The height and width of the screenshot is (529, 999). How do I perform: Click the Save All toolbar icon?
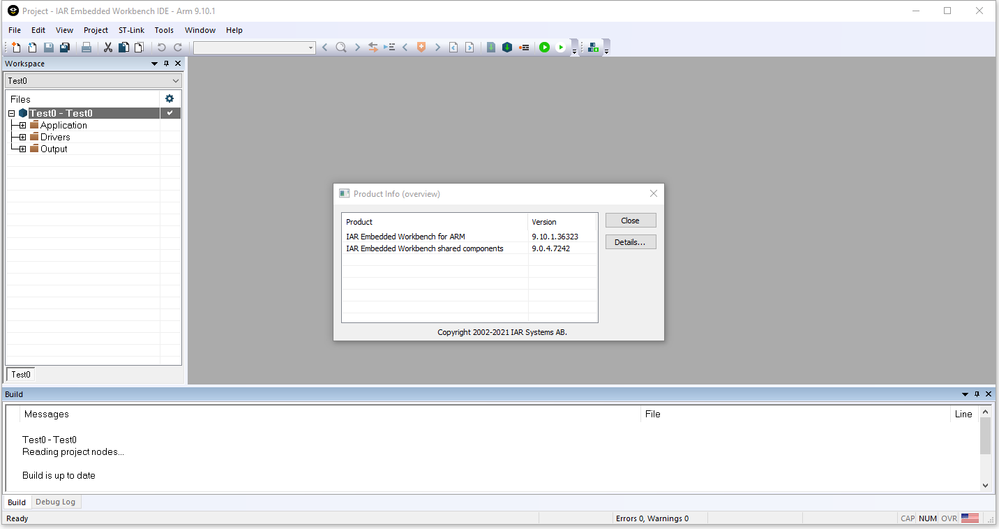coord(64,47)
